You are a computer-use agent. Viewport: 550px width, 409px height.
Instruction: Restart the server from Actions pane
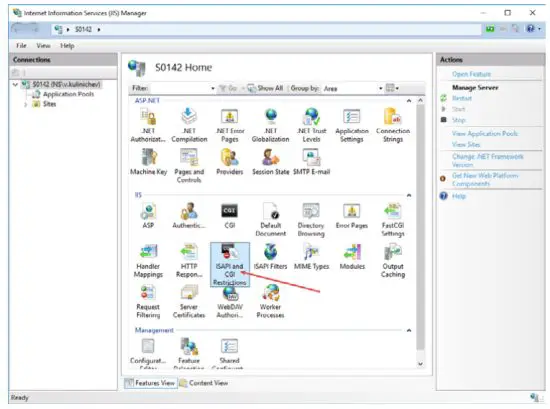462,98
